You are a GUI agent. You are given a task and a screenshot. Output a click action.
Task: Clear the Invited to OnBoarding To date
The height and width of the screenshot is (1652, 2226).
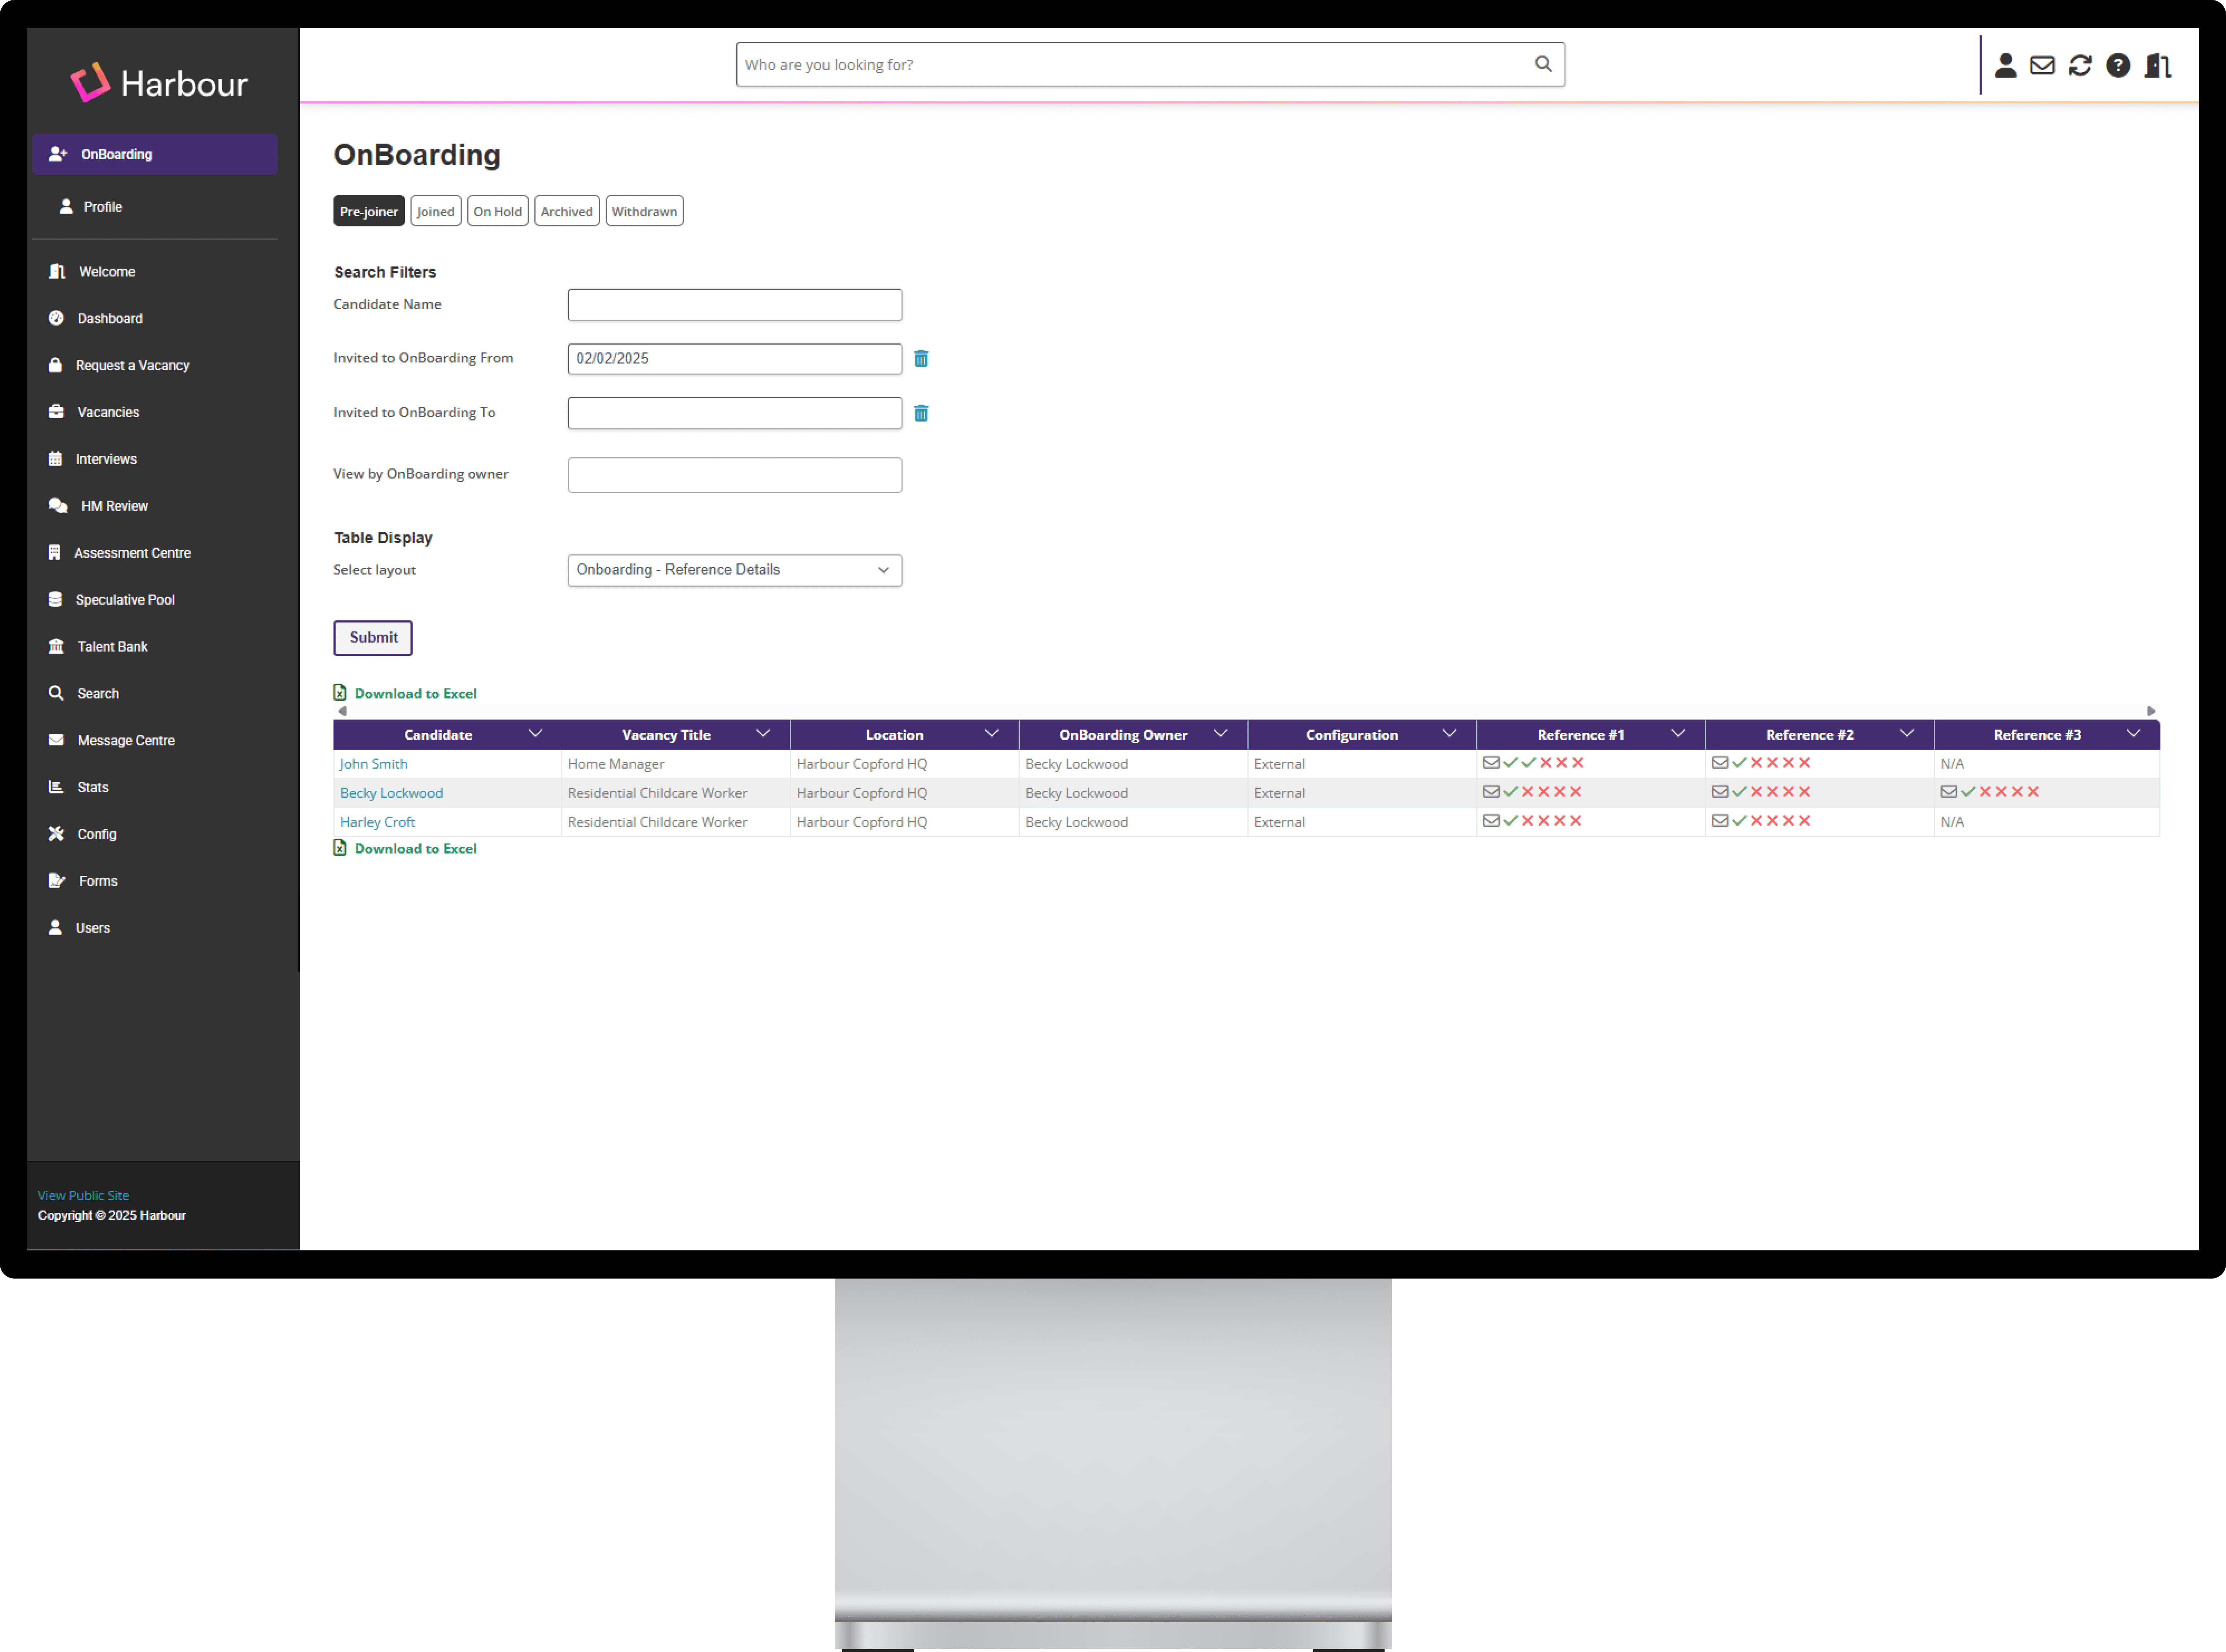(x=921, y=413)
